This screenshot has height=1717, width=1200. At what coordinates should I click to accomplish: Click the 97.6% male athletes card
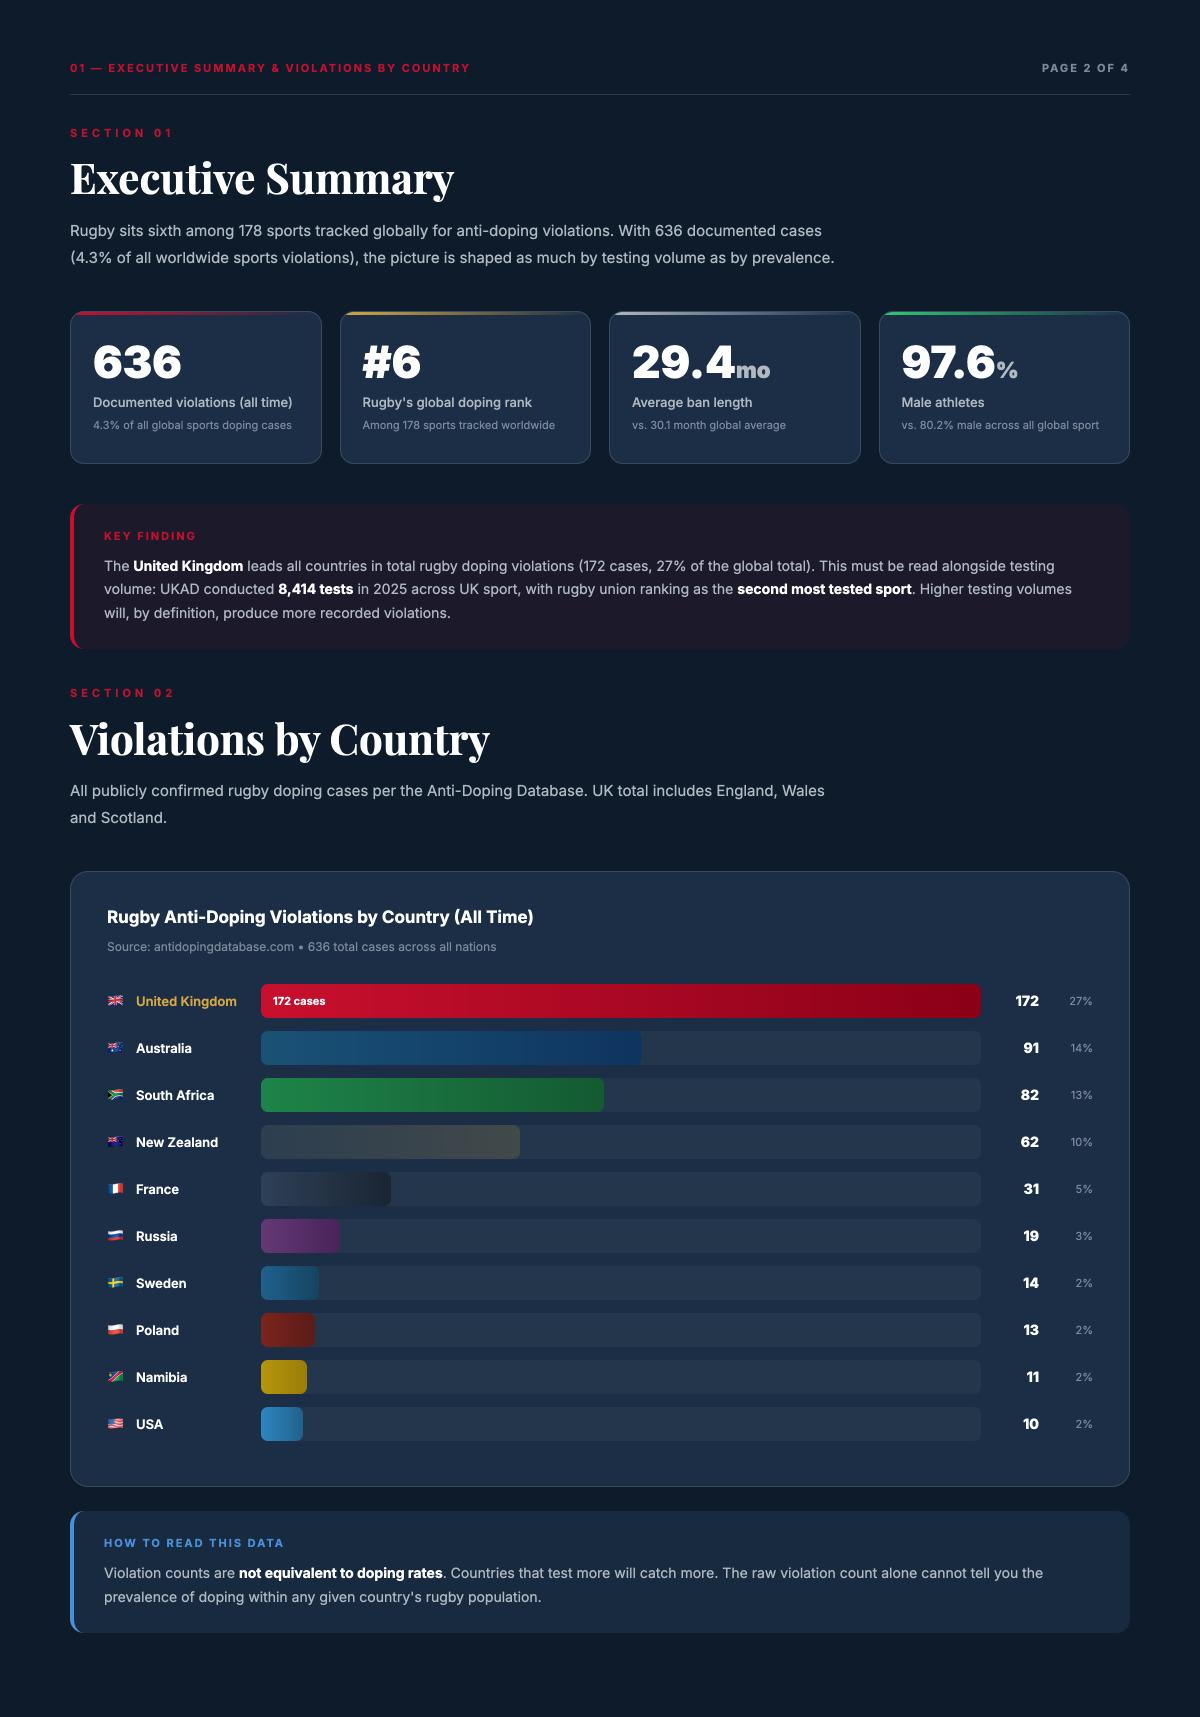click(1004, 387)
